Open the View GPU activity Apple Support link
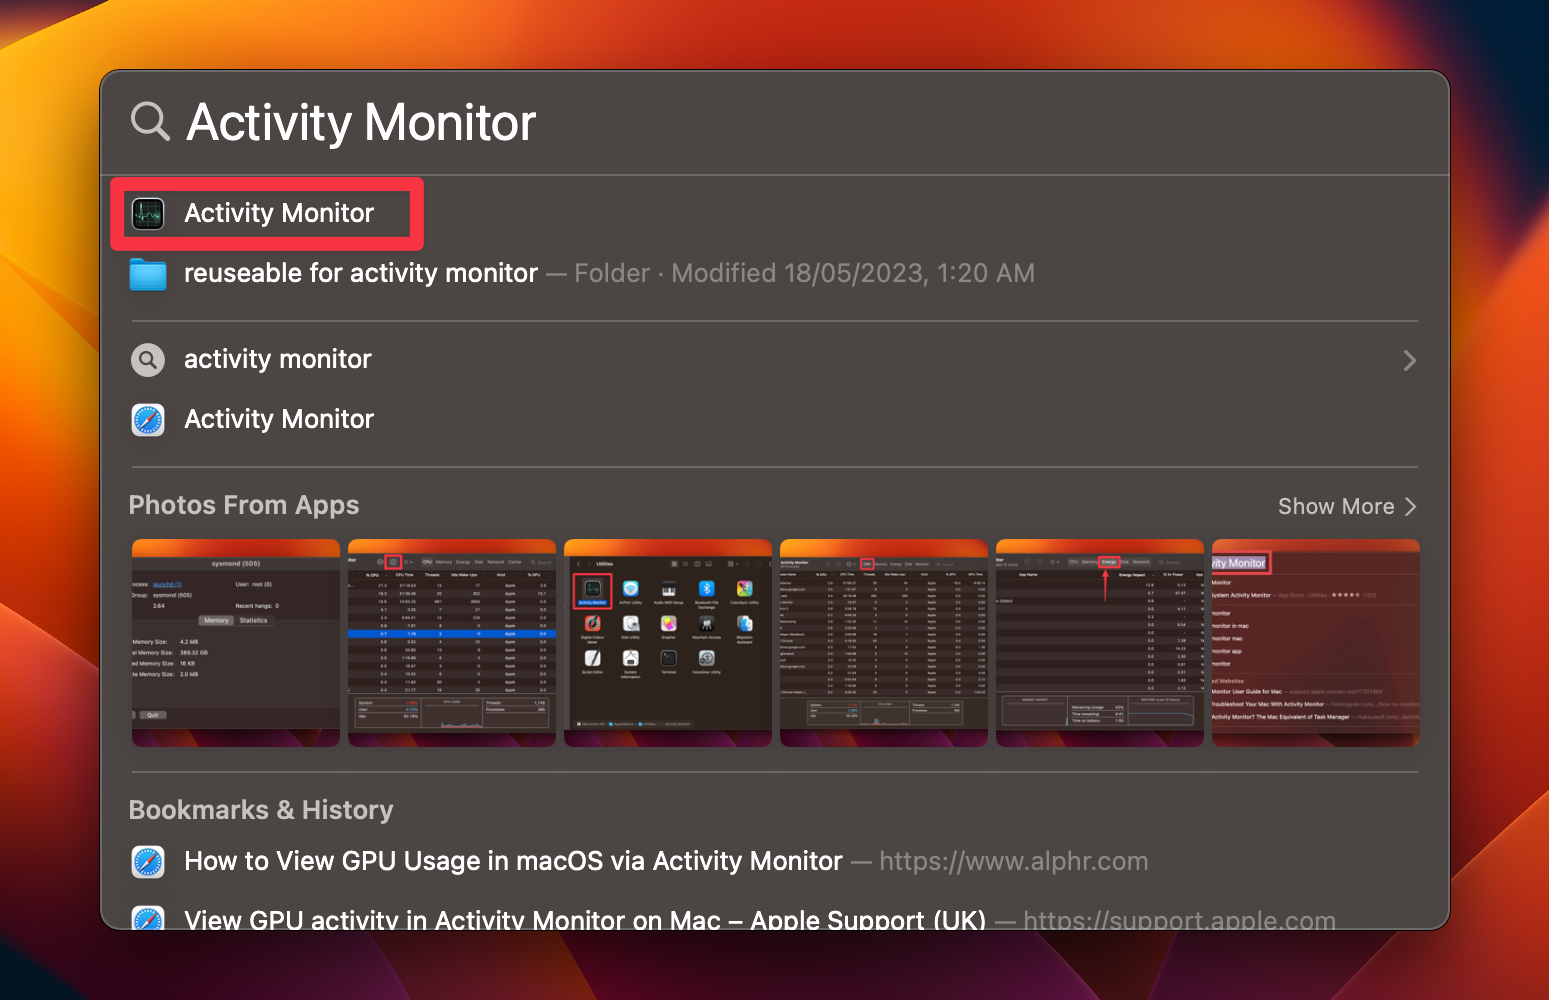 [x=582, y=918]
